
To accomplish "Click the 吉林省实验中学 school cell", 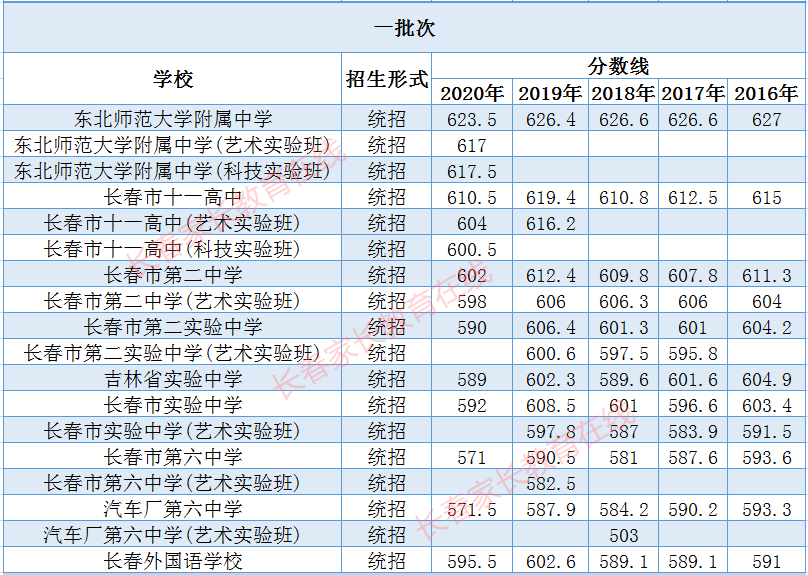I will pyautogui.click(x=173, y=379).
